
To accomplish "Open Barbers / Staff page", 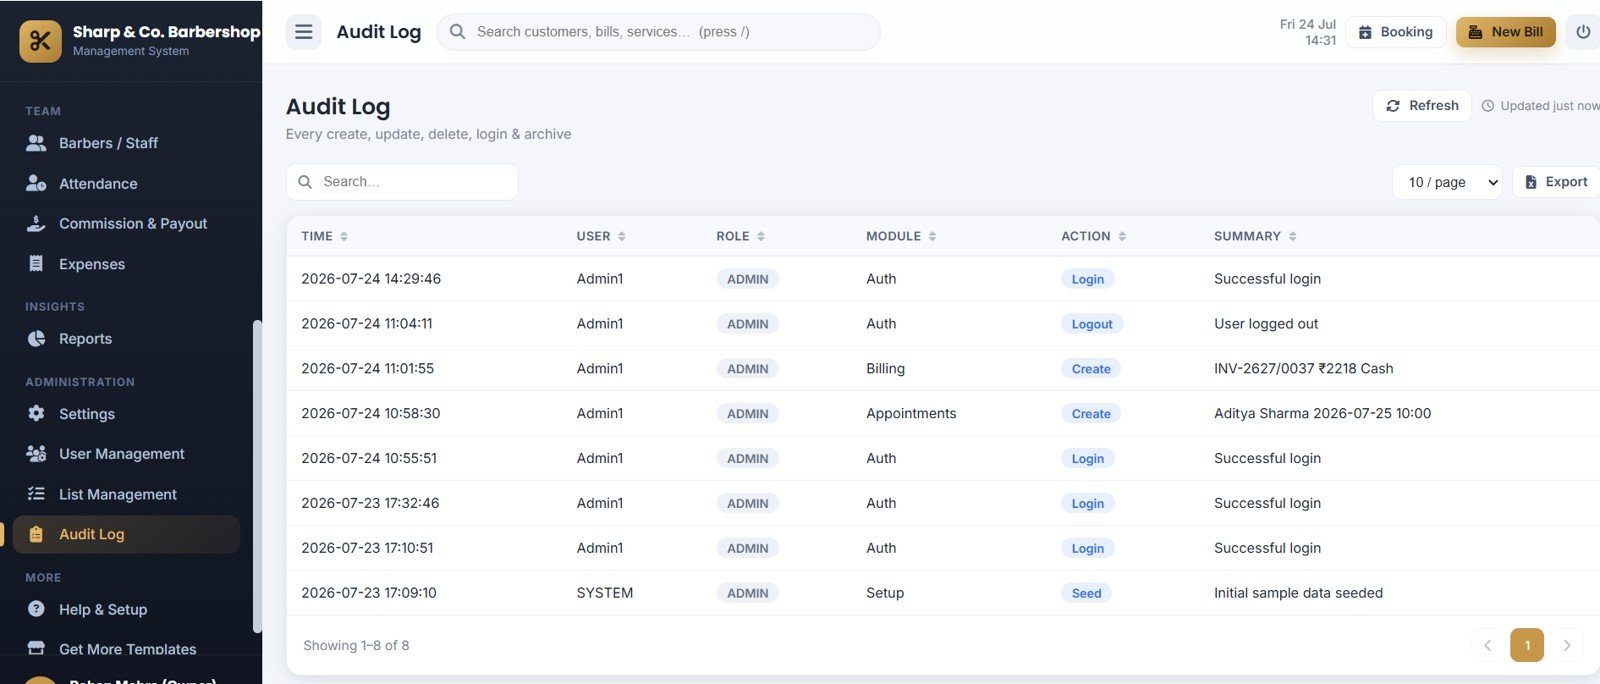I will click(x=126, y=143).
